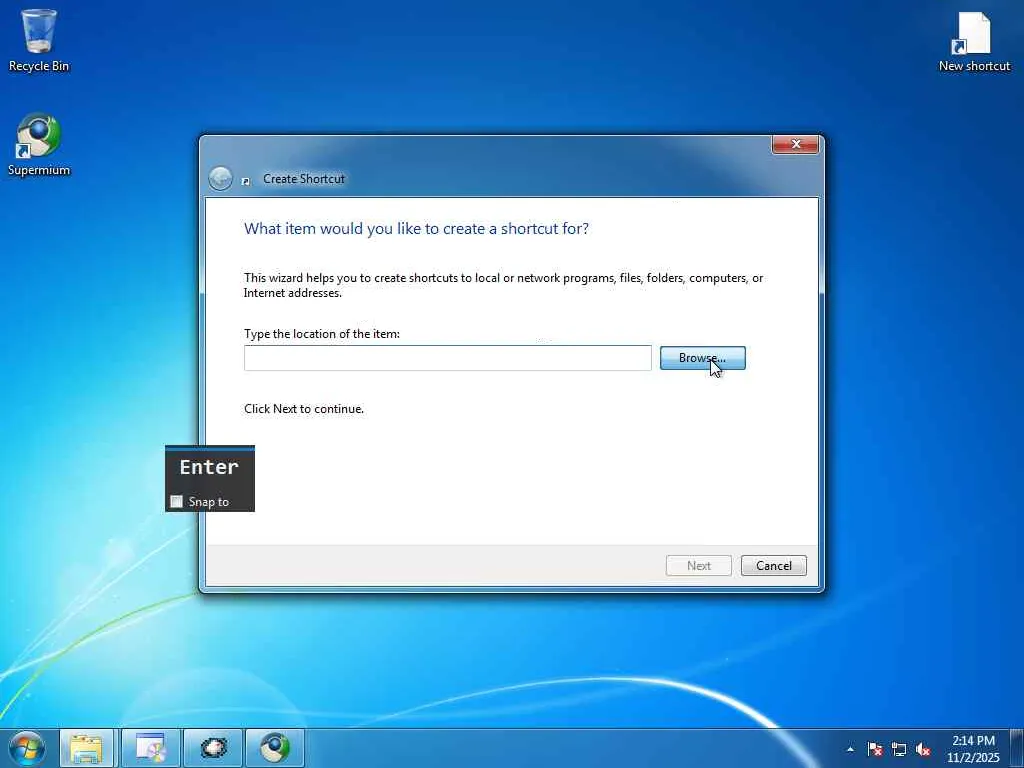Open Windows Explorer from taskbar
1024x768 pixels.
[86, 748]
